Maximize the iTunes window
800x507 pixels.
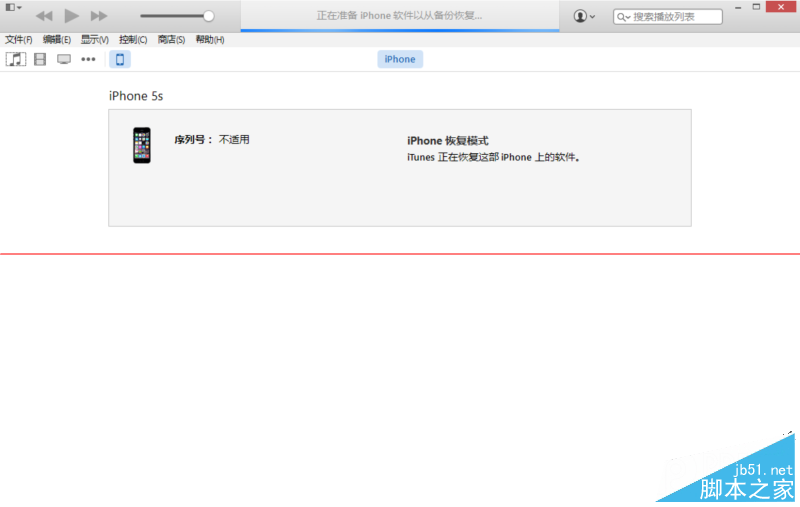coord(756,7)
